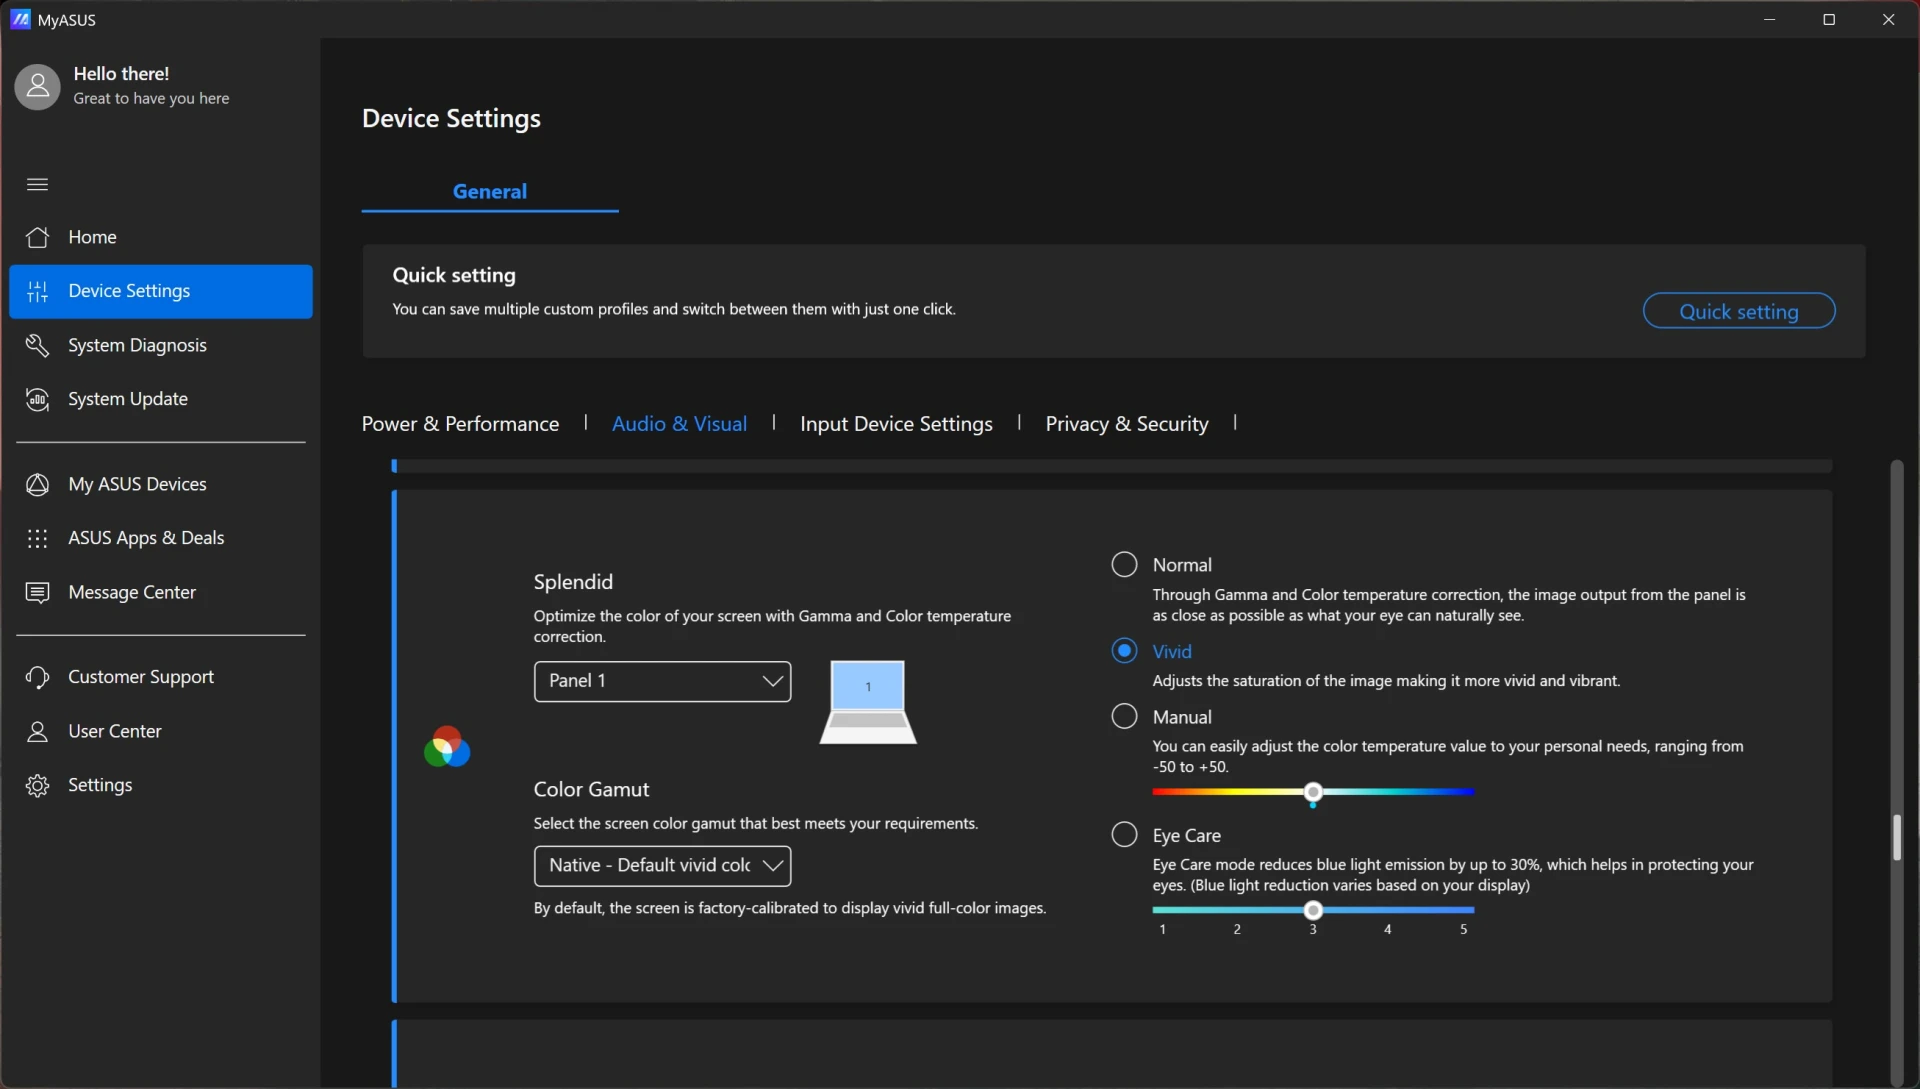Click the System Update icon
1920x1089 pixels.
tap(37, 399)
